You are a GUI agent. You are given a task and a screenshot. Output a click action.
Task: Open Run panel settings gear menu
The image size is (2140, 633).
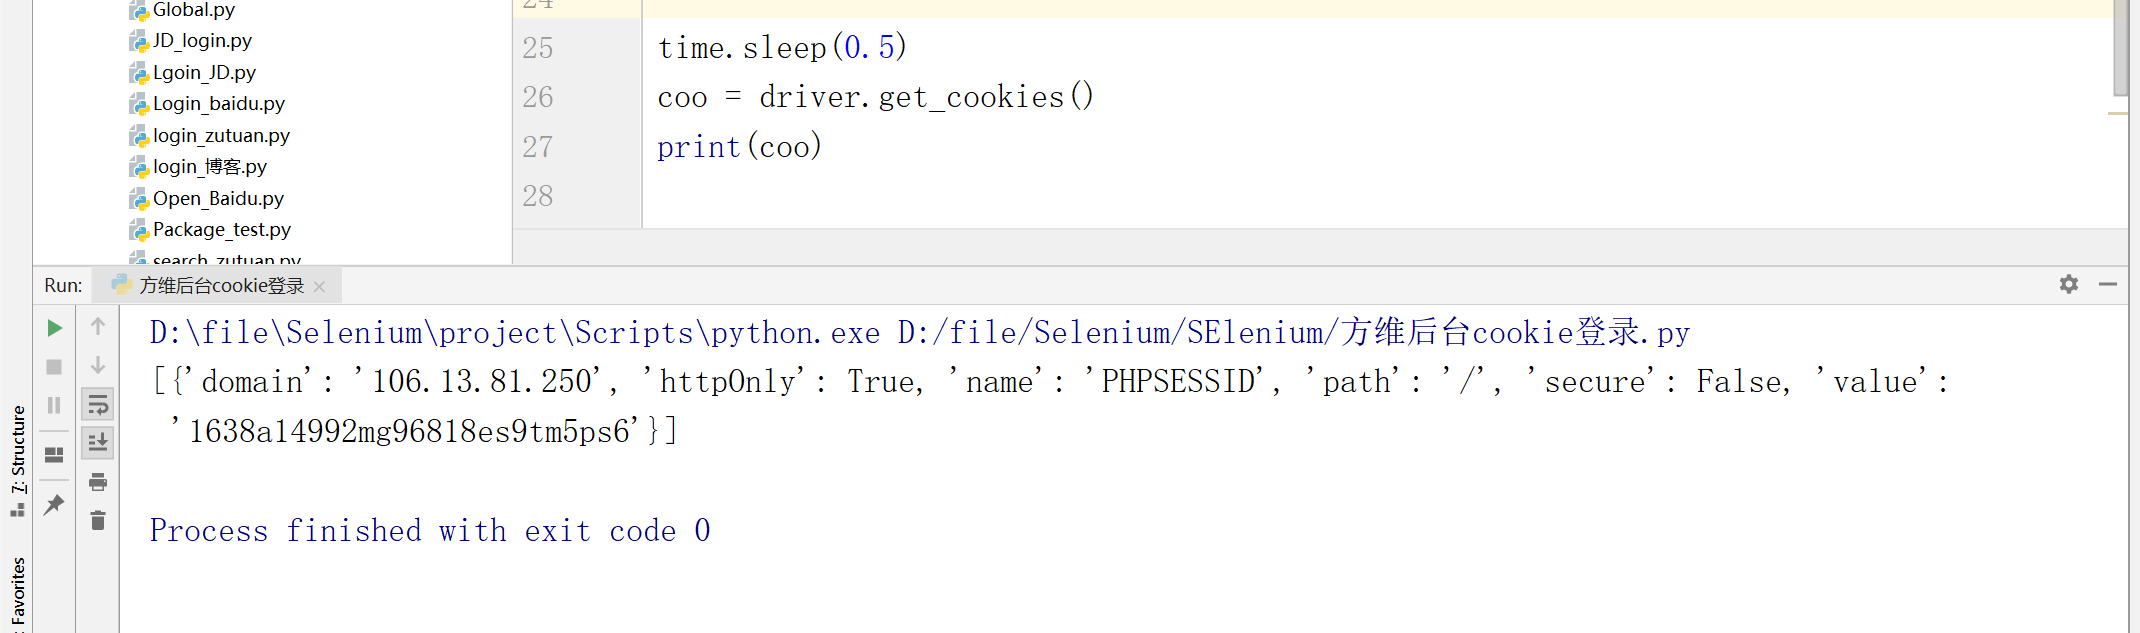(2069, 284)
